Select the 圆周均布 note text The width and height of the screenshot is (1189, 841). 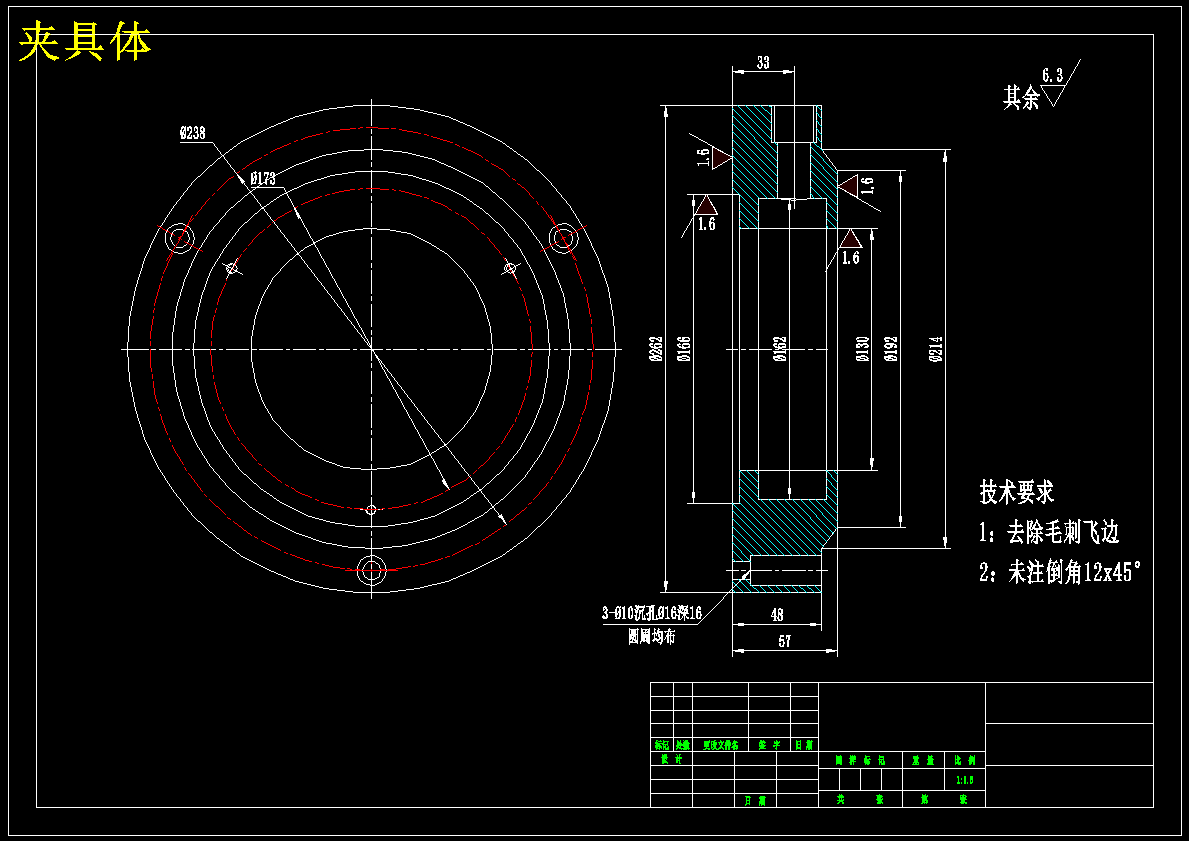(x=651, y=637)
